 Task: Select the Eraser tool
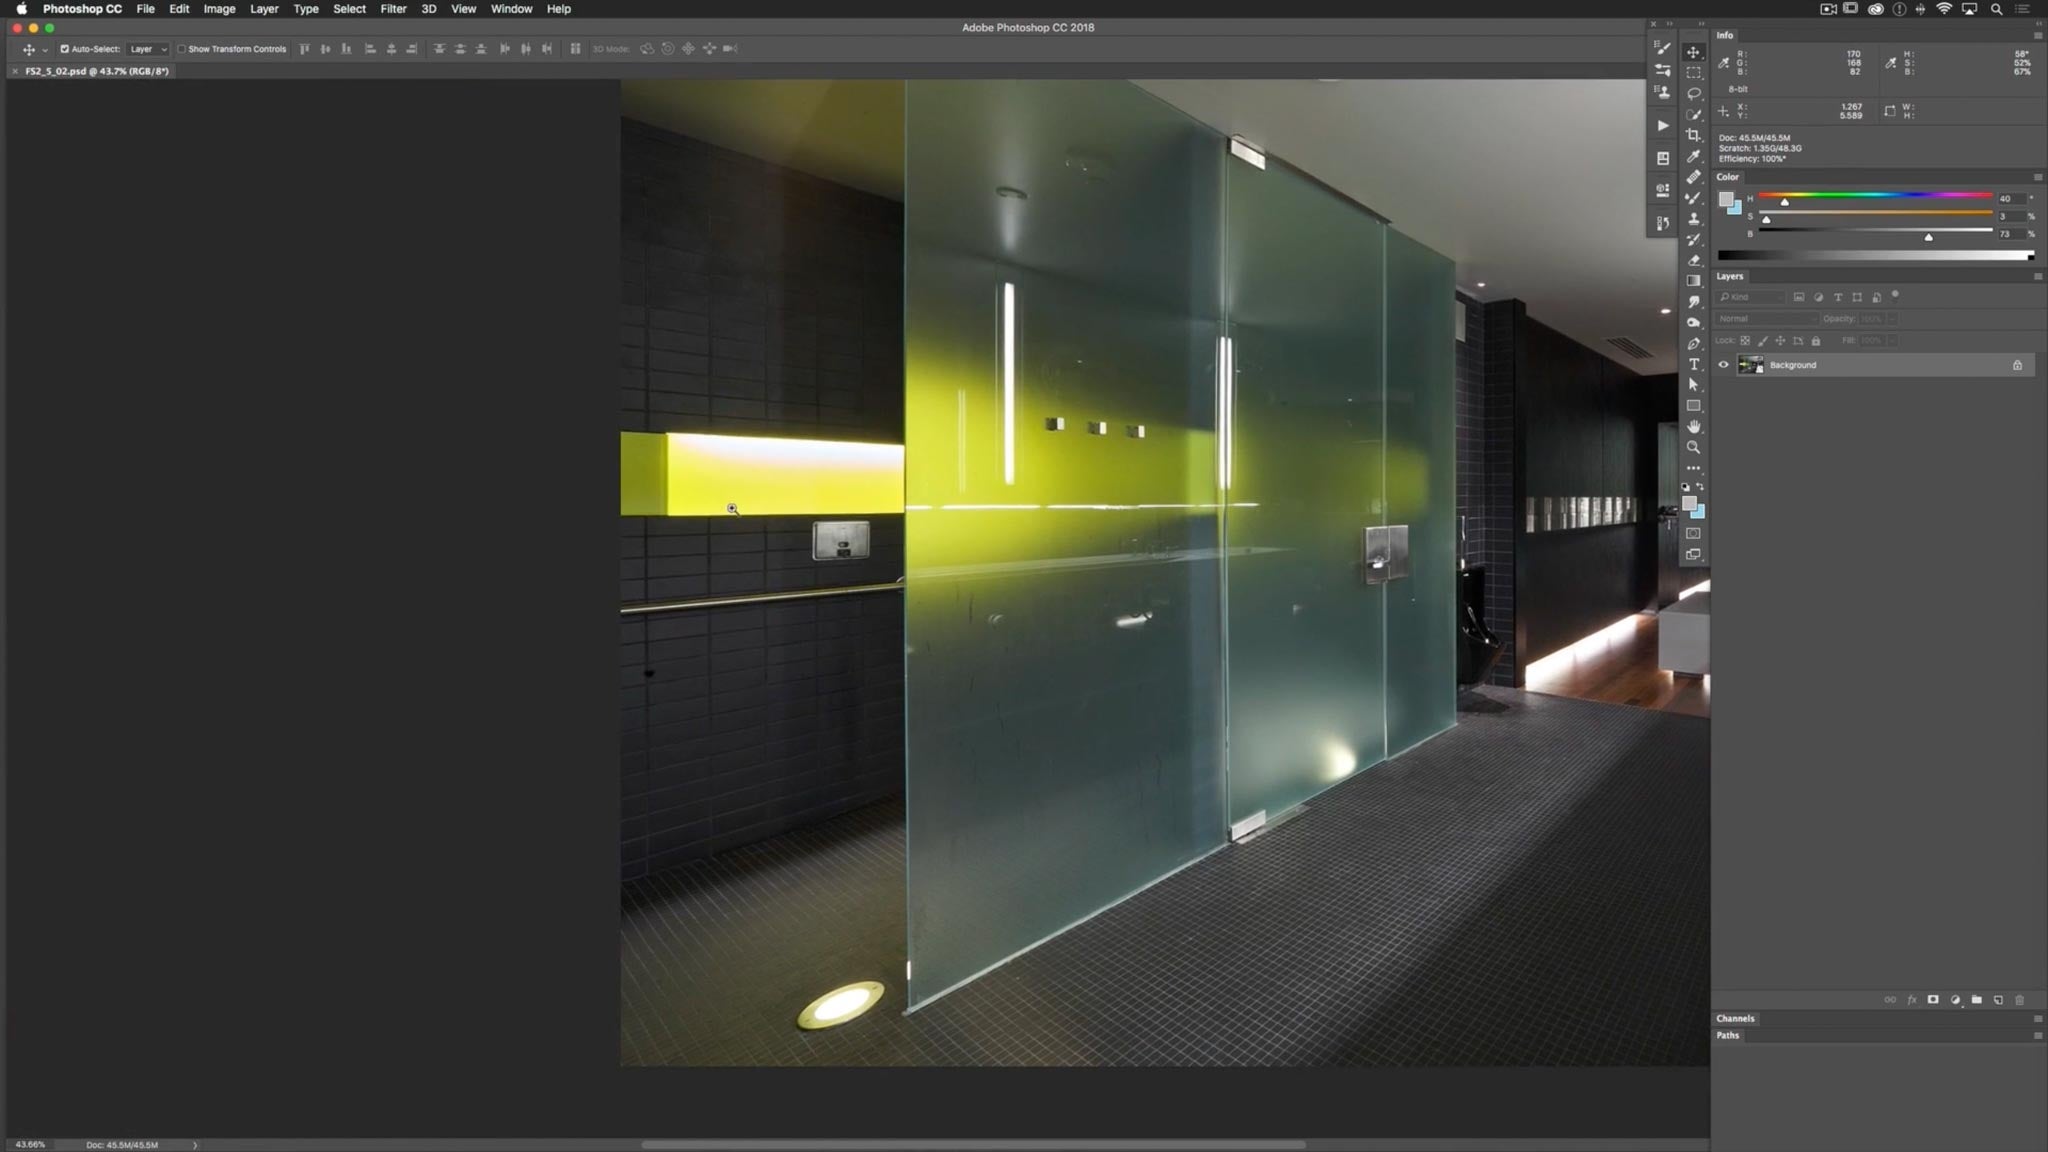[x=1693, y=260]
